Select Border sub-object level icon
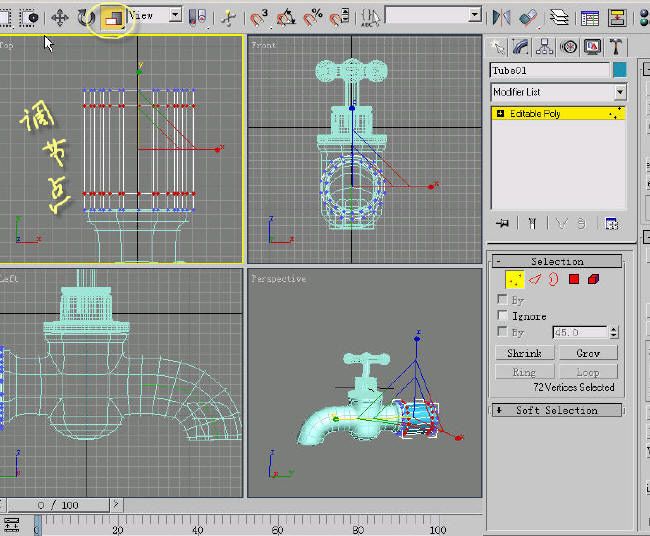650x536 pixels. click(553, 280)
